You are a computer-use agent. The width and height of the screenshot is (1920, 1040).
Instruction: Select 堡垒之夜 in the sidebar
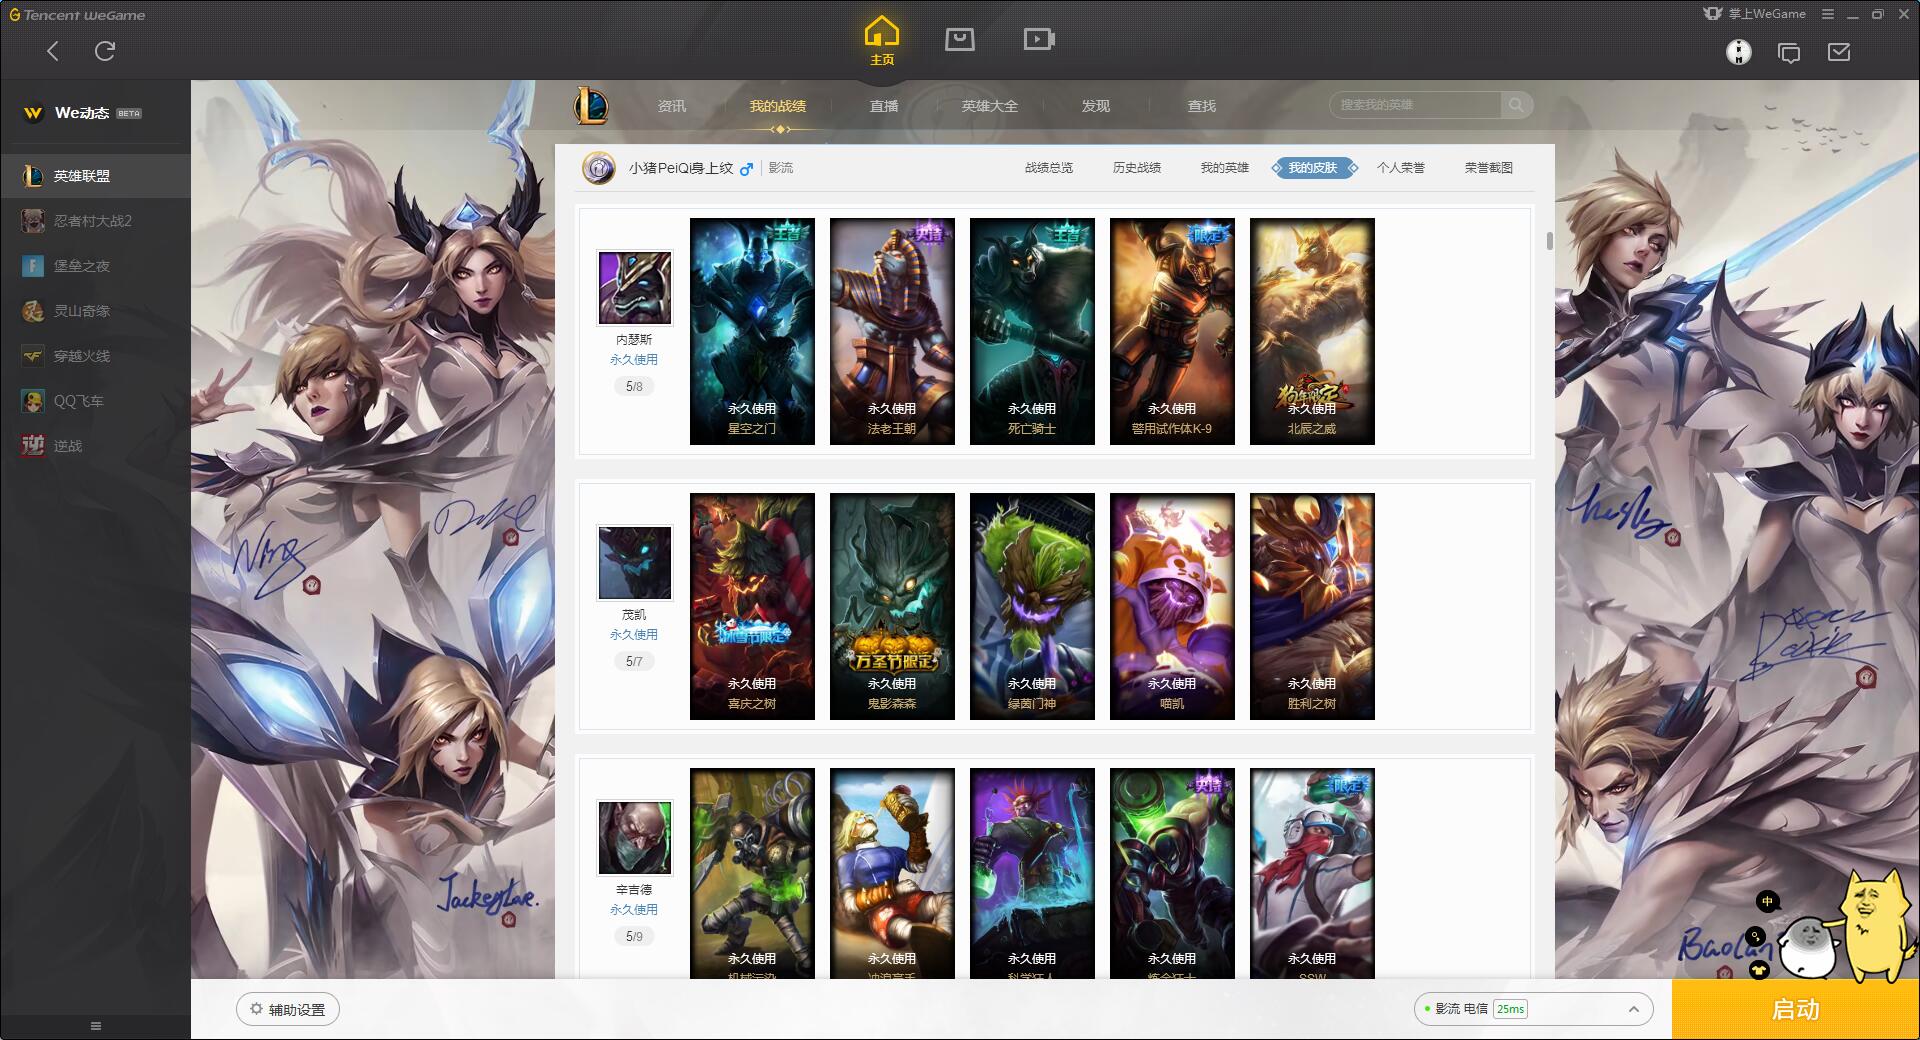click(95, 266)
